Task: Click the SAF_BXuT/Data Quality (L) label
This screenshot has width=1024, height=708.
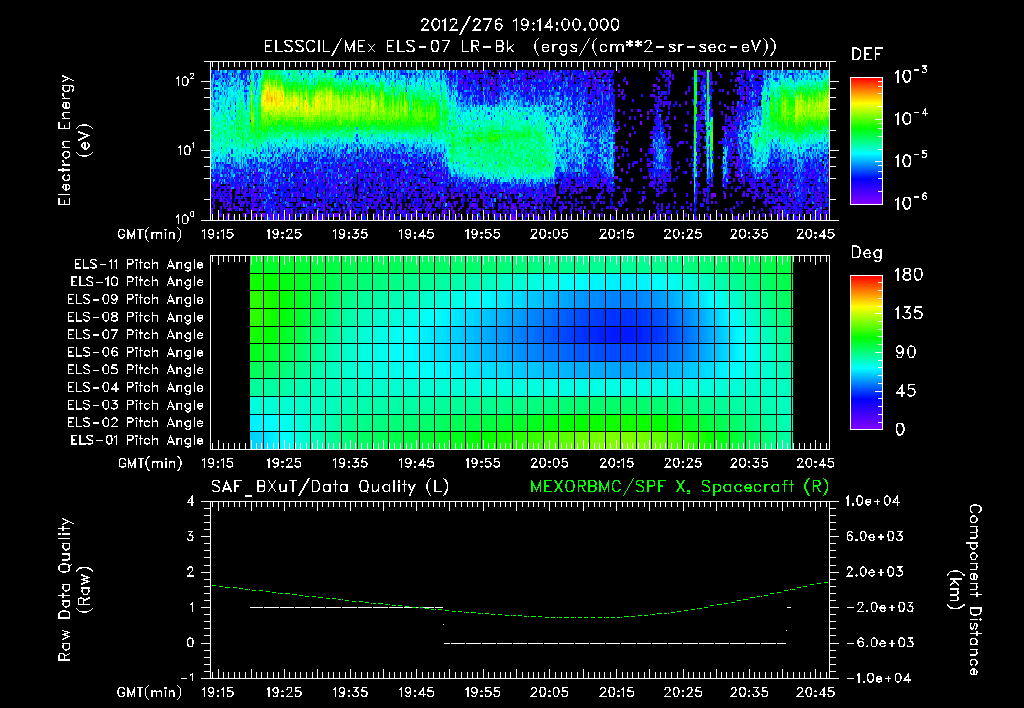Action: pos(330,487)
